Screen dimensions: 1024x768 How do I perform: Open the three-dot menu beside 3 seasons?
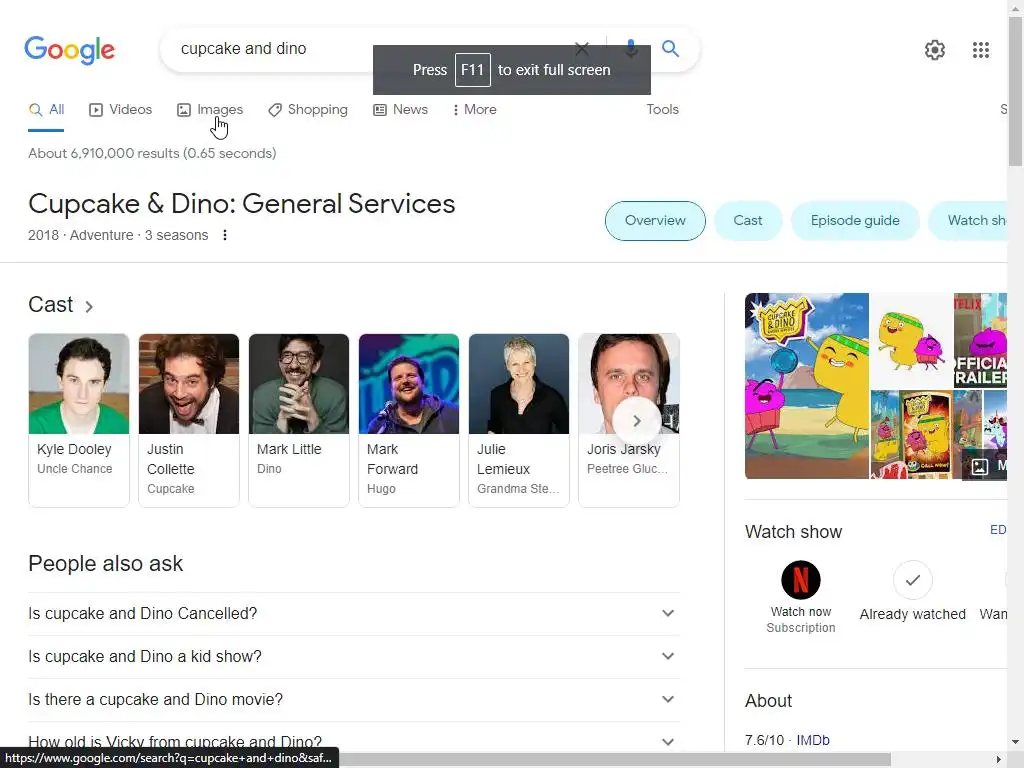pos(225,235)
